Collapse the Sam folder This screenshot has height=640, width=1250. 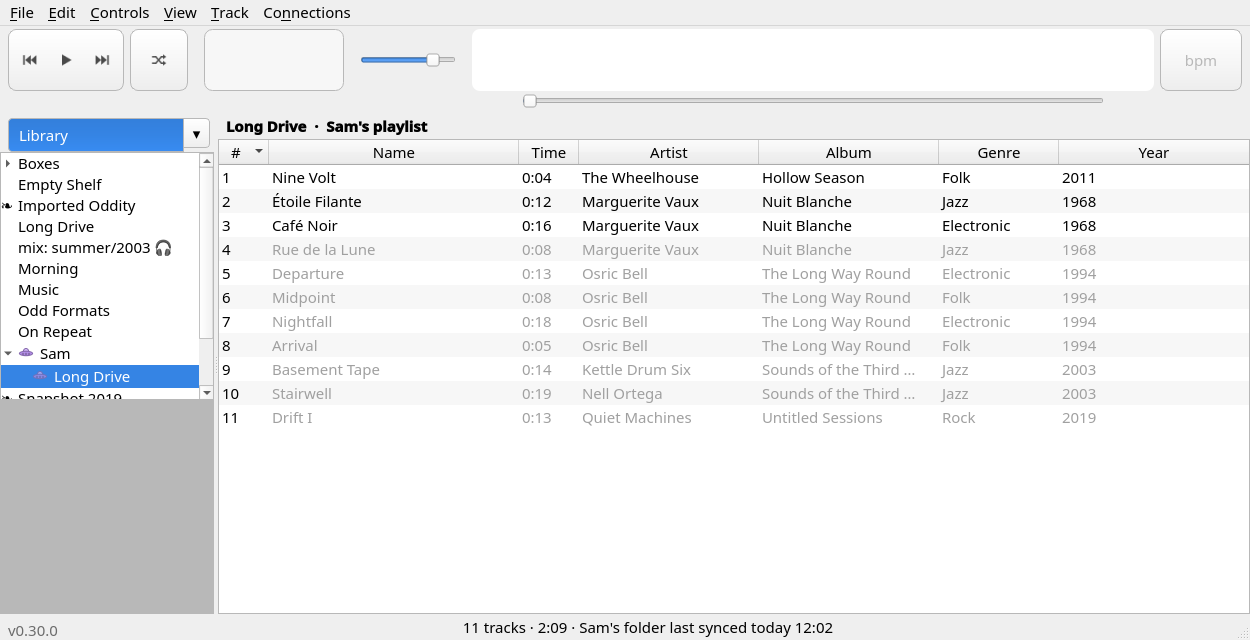tap(8, 354)
